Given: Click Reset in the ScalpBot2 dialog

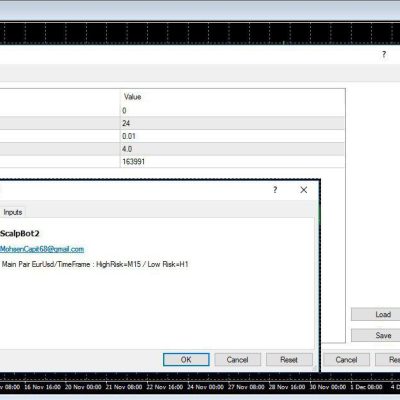Looking at the screenshot, I should (x=289, y=360).
